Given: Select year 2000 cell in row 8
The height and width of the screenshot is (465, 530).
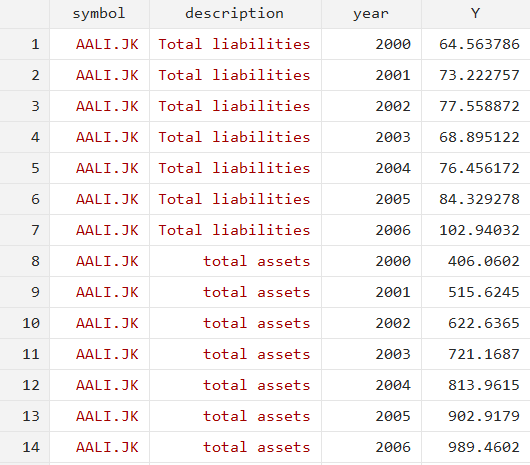Looking at the screenshot, I should tap(371, 261).
